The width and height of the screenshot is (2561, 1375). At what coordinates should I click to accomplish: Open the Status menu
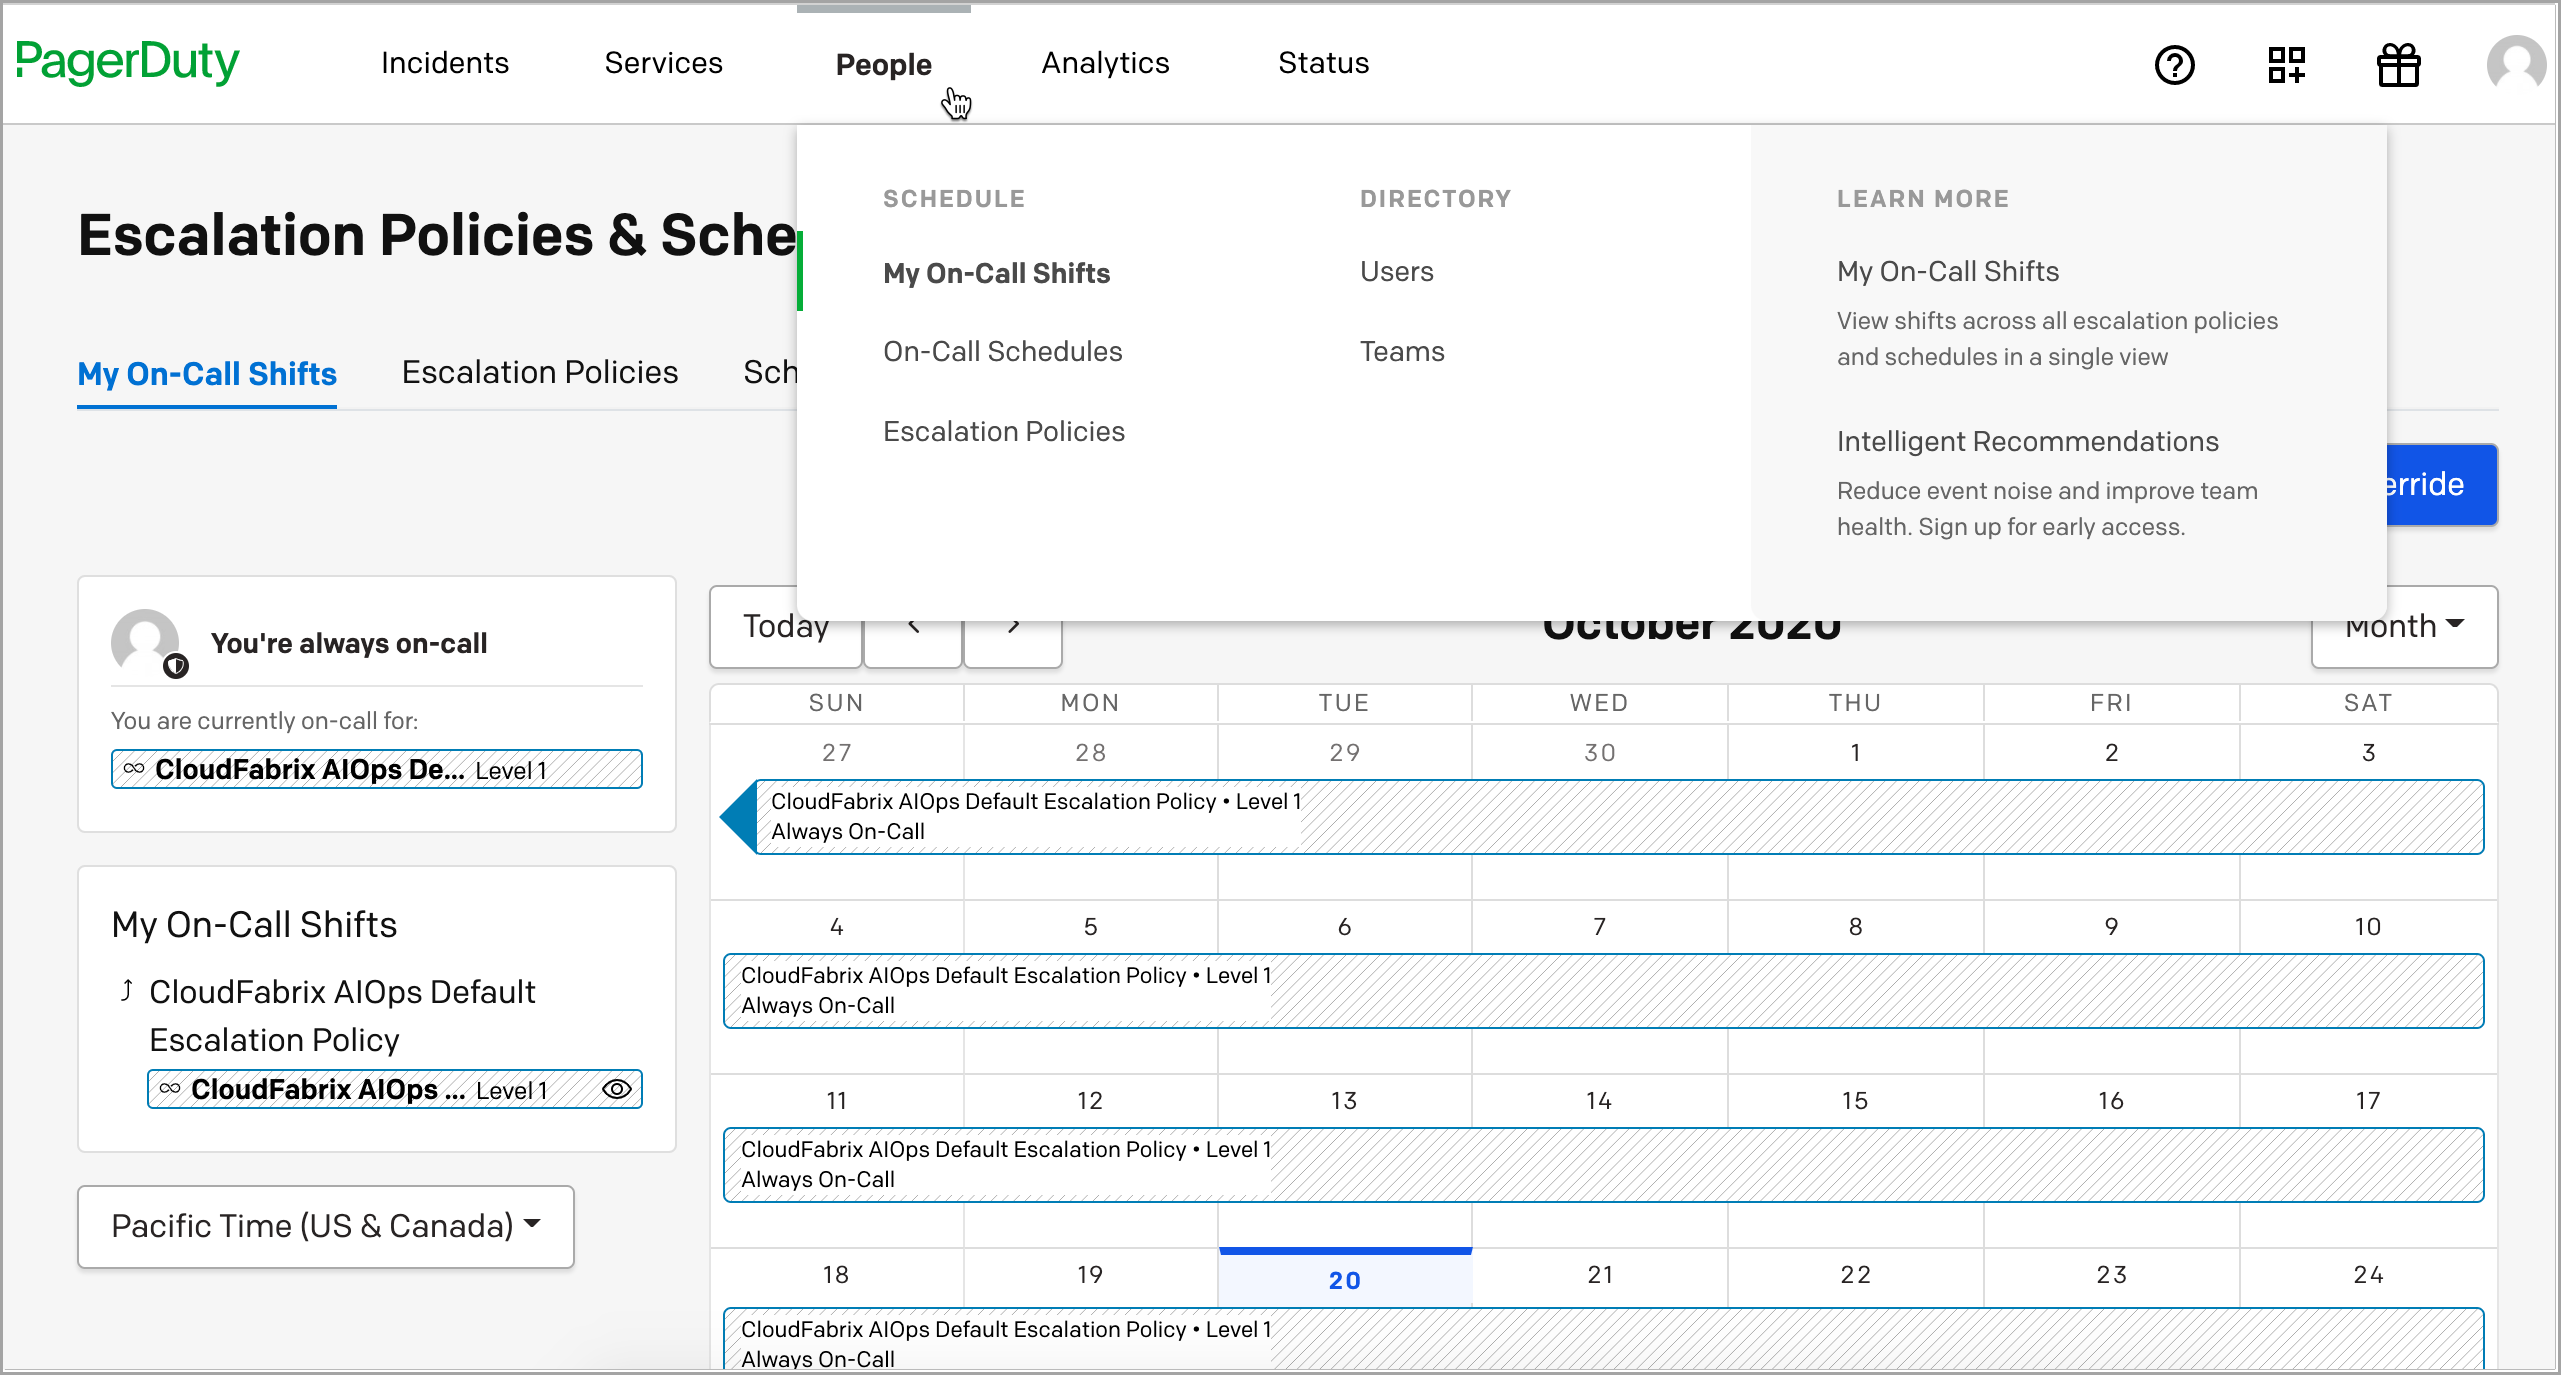point(1324,63)
